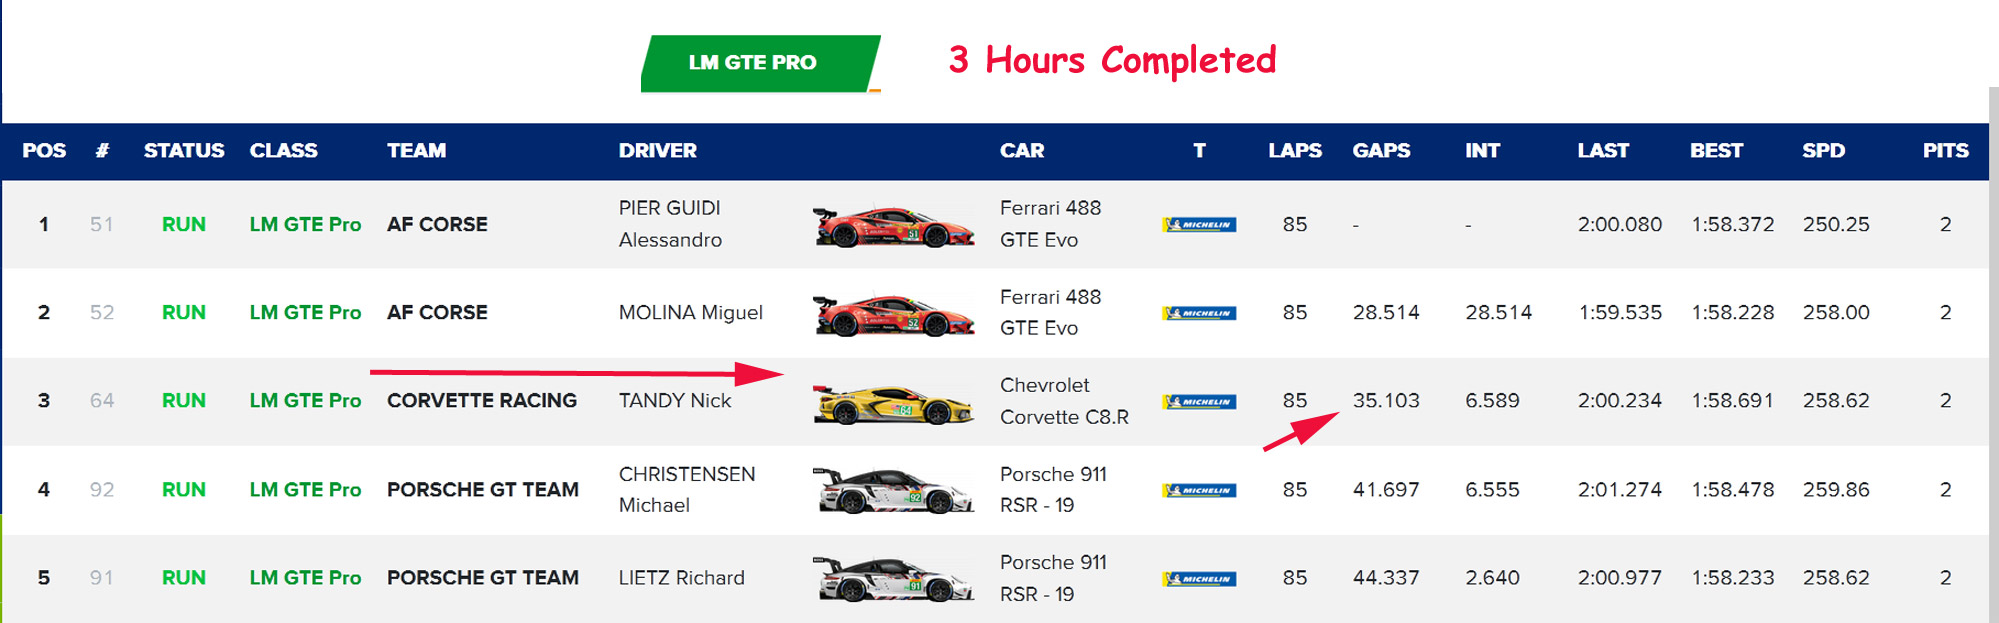Click the Michelin logo in LIETZ Richard's row
The image size is (1999, 623).
(1199, 579)
